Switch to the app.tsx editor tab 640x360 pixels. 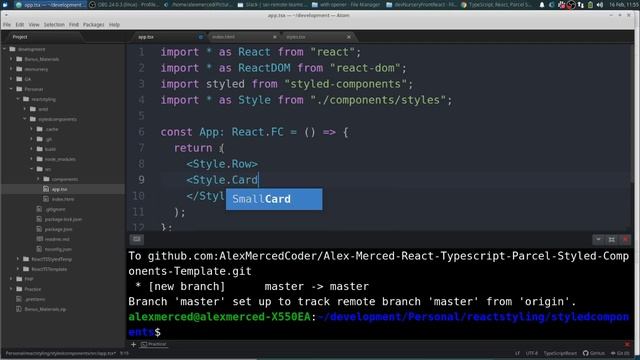[167, 37]
